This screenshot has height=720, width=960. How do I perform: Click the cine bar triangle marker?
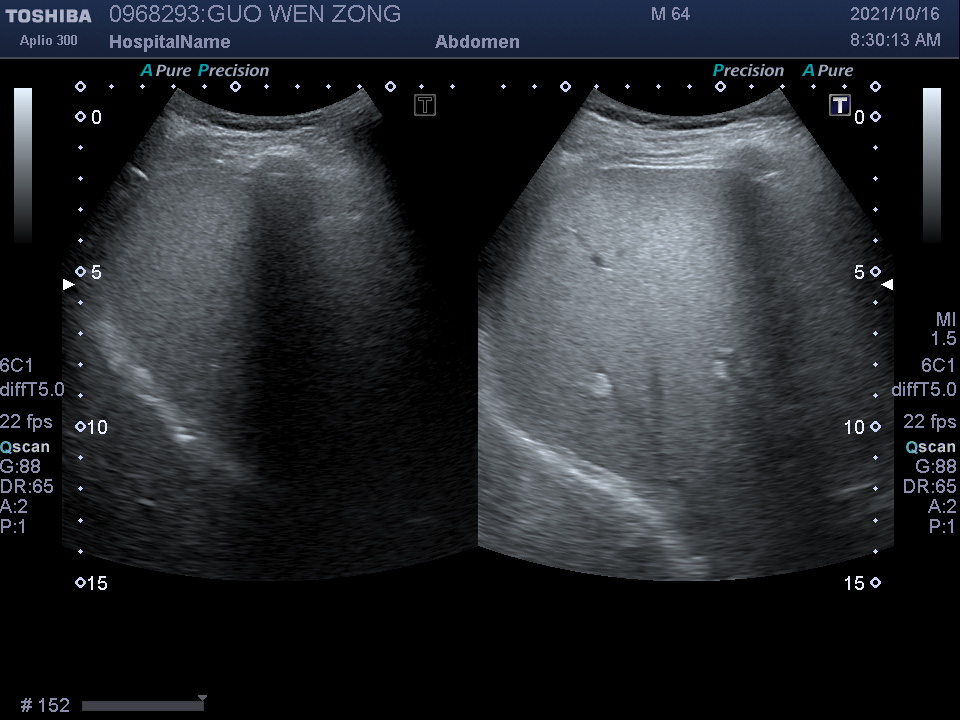tap(202, 698)
